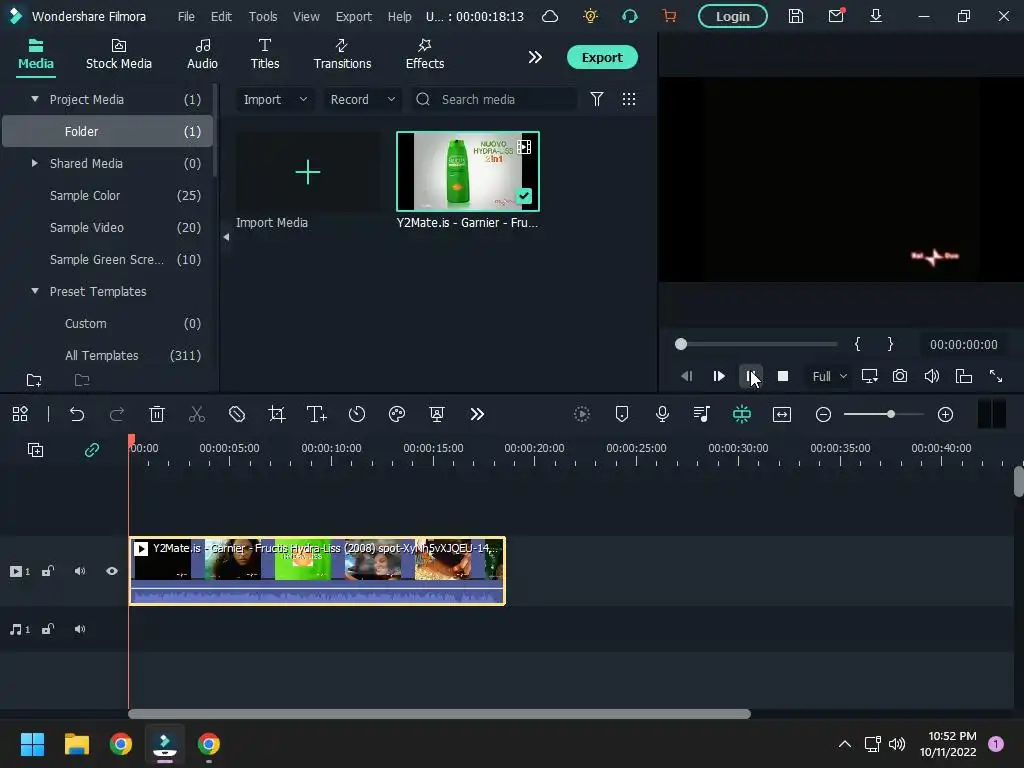Click the zoom-to-fit timeline icon
The image size is (1024, 768).
click(782, 414)
